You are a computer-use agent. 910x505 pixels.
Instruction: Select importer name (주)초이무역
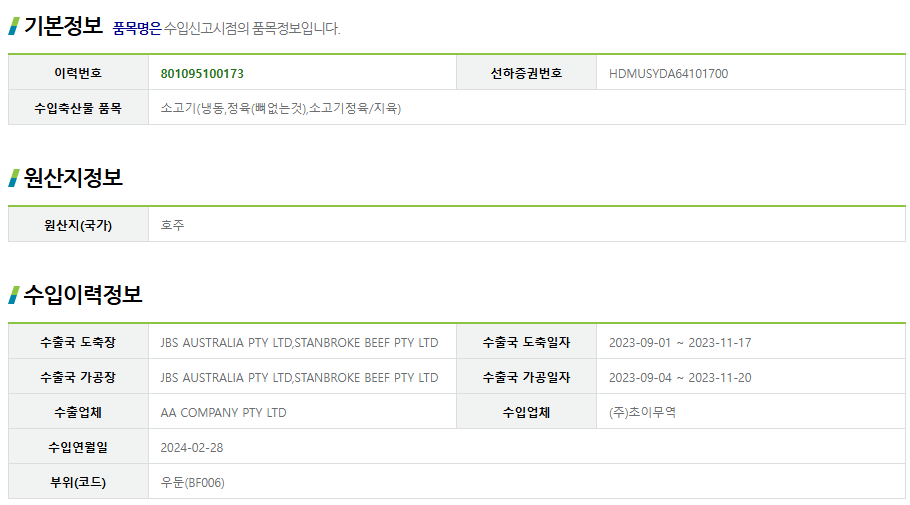tap(642, 412)
